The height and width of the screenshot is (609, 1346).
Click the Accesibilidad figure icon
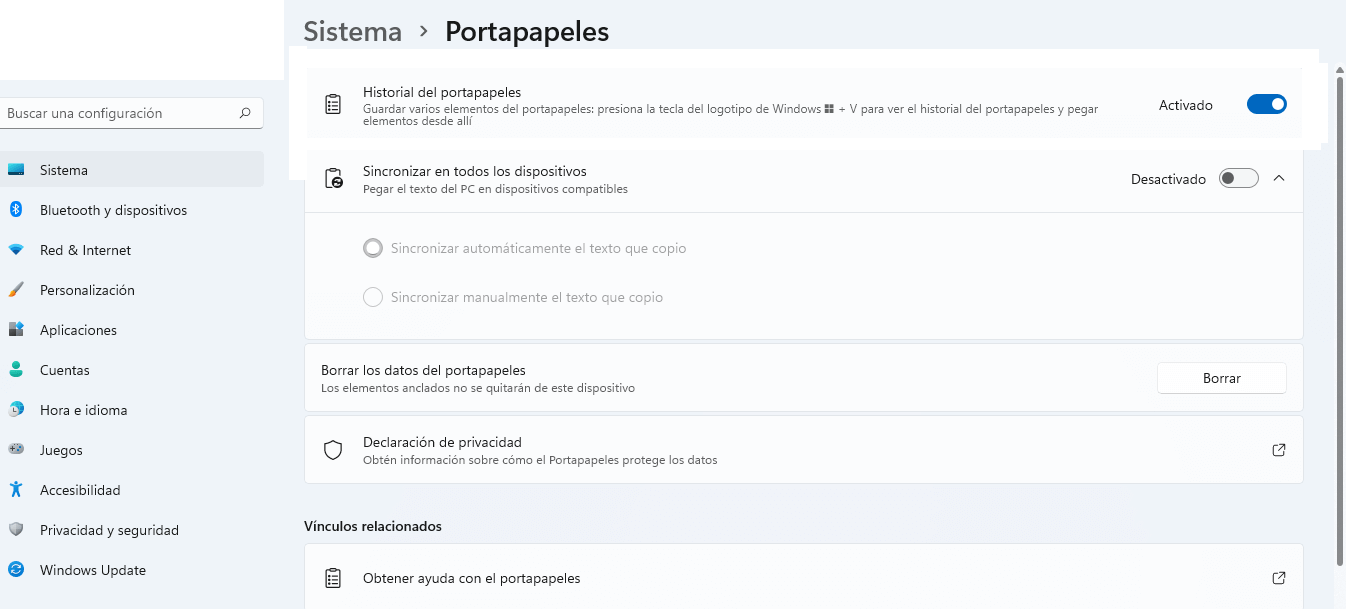click(x=16, y=490)
